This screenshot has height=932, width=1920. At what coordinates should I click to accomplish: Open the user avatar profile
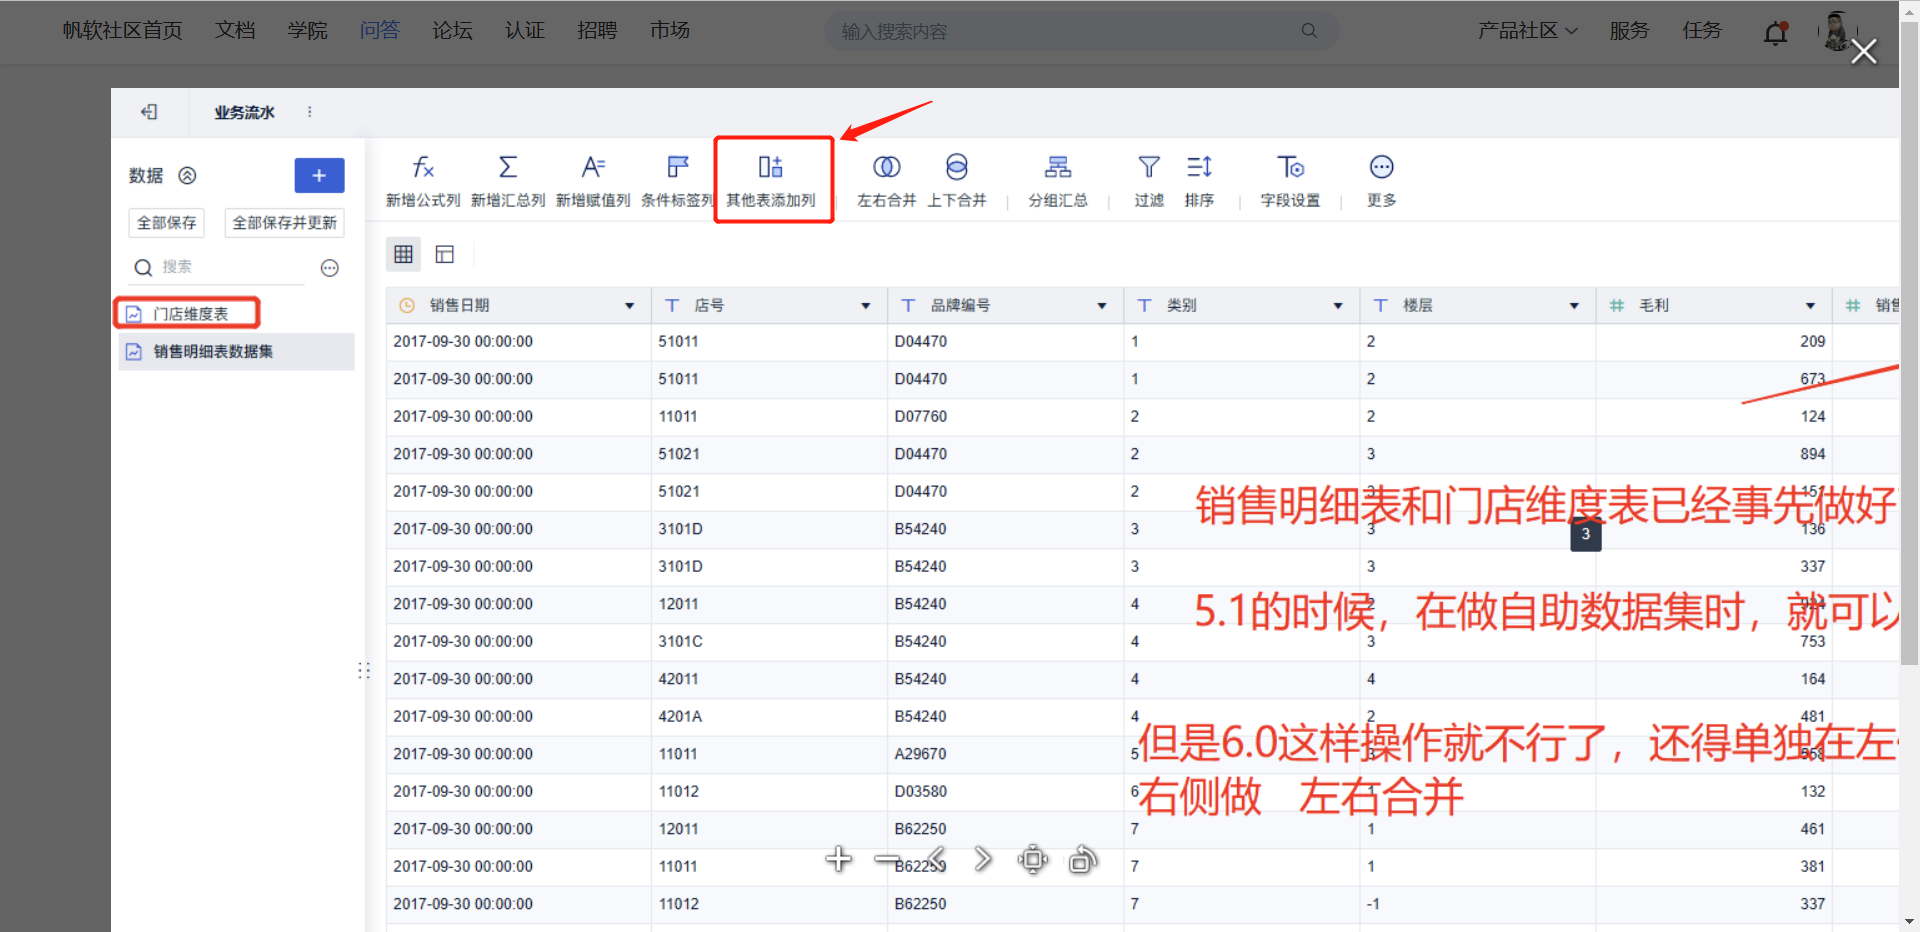[x=1837, y=31]
